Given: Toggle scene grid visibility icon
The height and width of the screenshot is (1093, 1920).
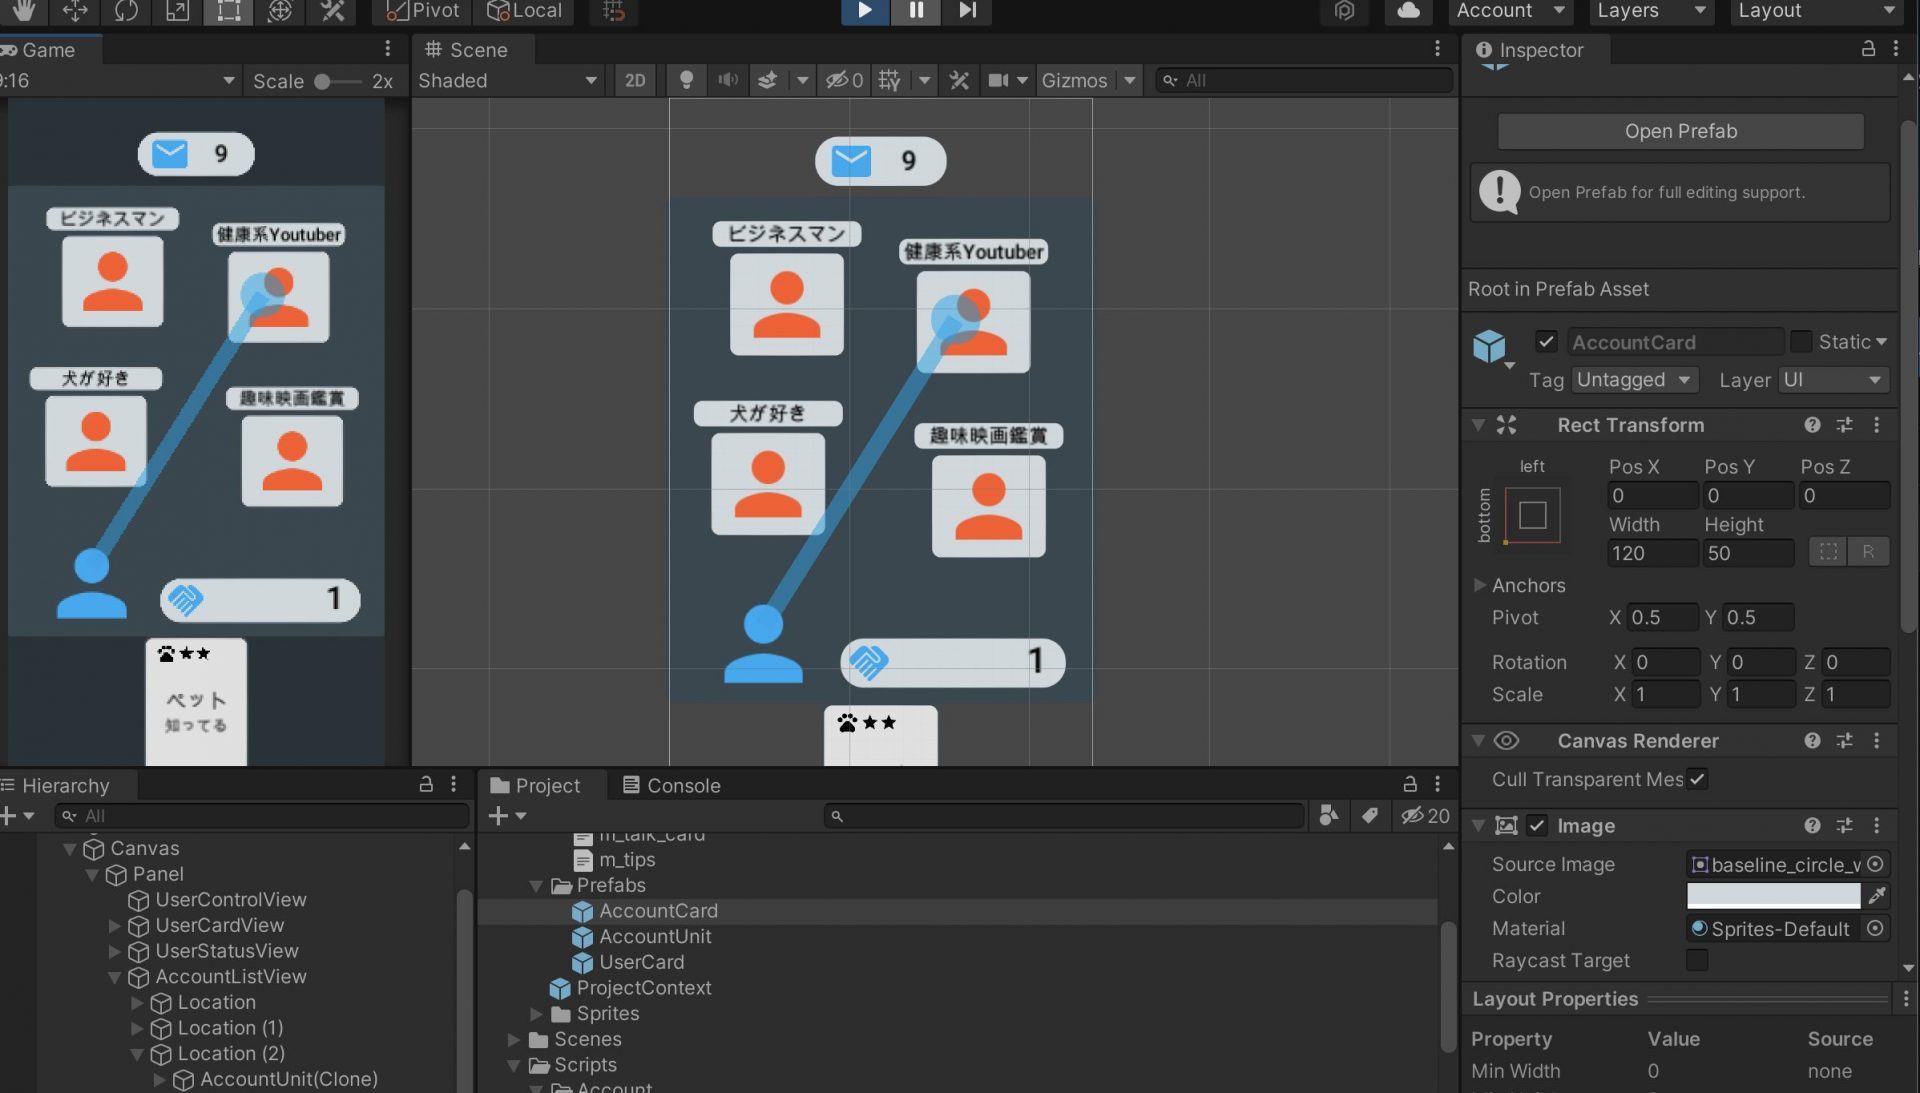Looking at the screenshot, I should [x=889, y=81].
